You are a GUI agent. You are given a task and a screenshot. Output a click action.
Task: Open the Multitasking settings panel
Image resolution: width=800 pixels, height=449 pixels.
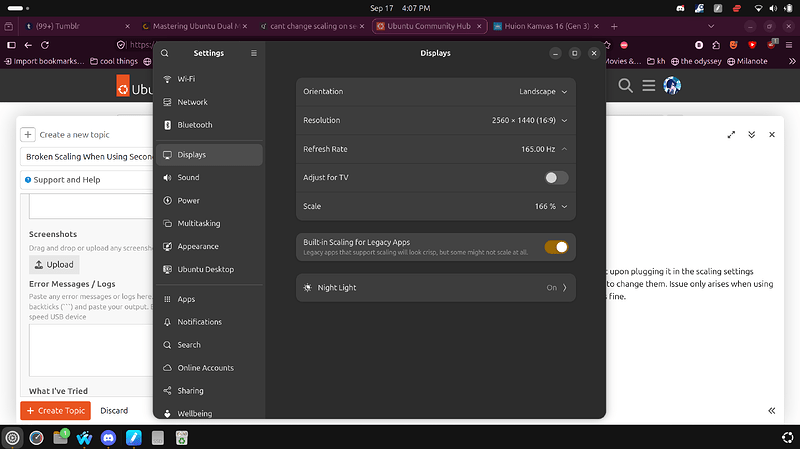[209, 223]
